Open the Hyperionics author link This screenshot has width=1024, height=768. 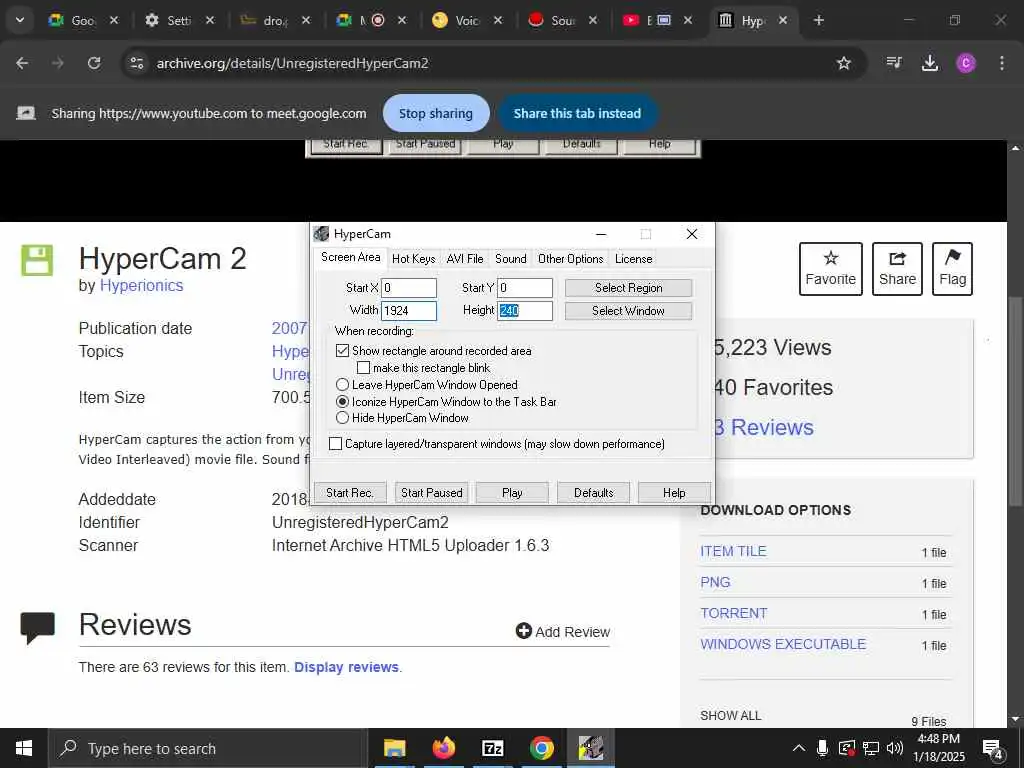click(x=141, y=285)
